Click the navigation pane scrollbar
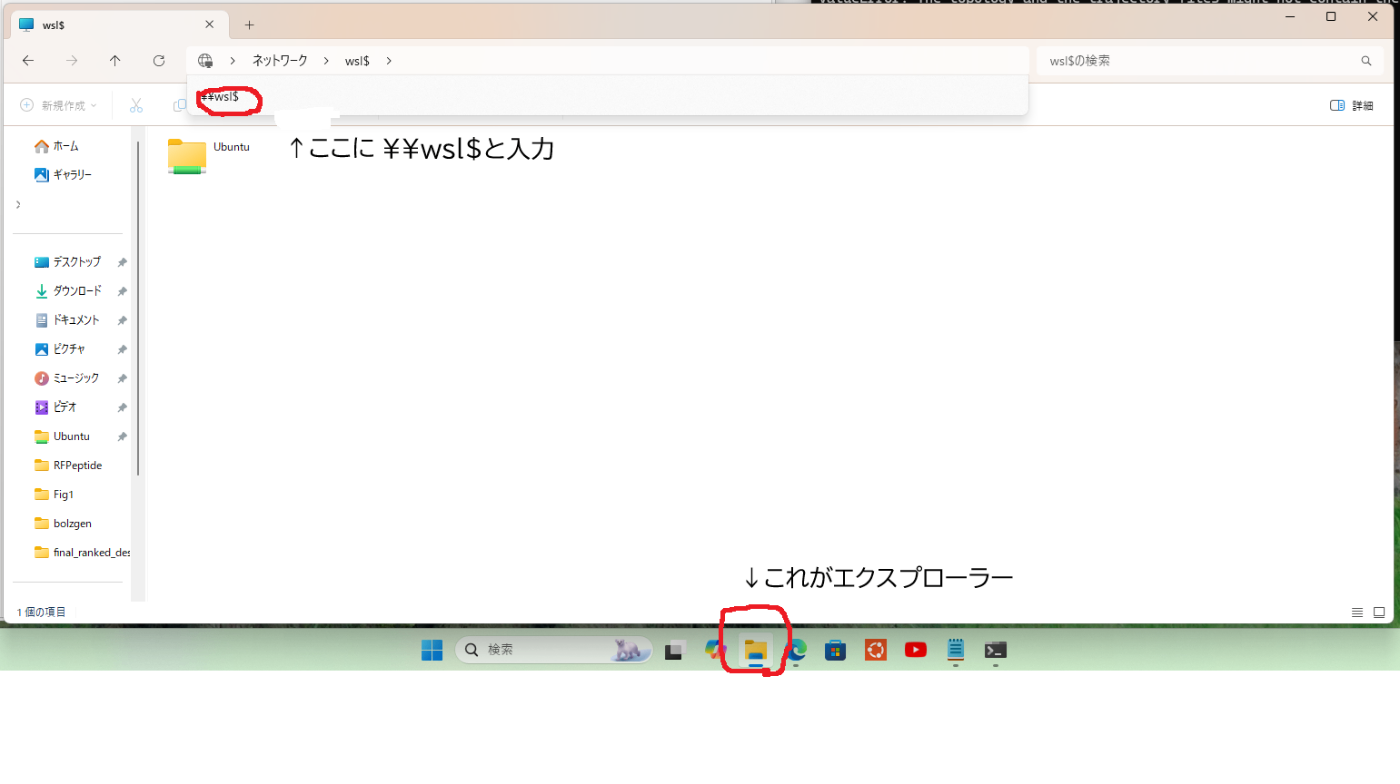This screenshot has height=784, width=1400. point(138,307)
